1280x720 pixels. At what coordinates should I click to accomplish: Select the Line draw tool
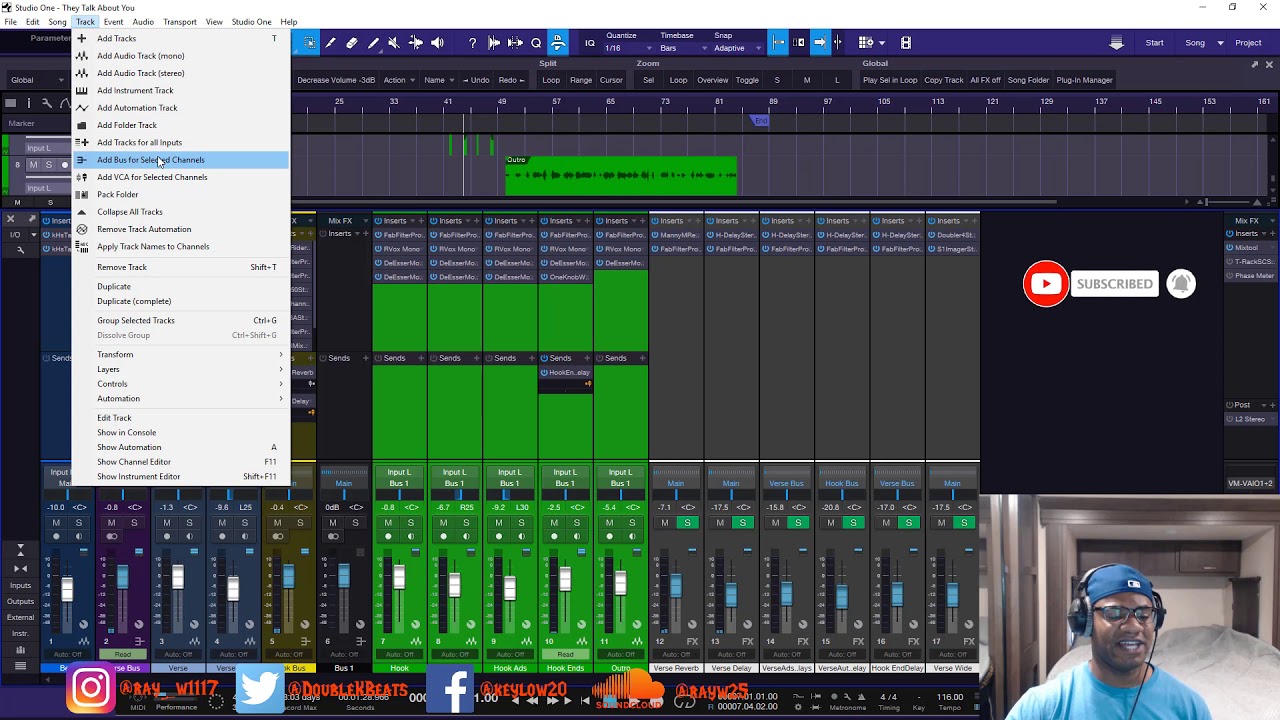(x=373, y=43)
